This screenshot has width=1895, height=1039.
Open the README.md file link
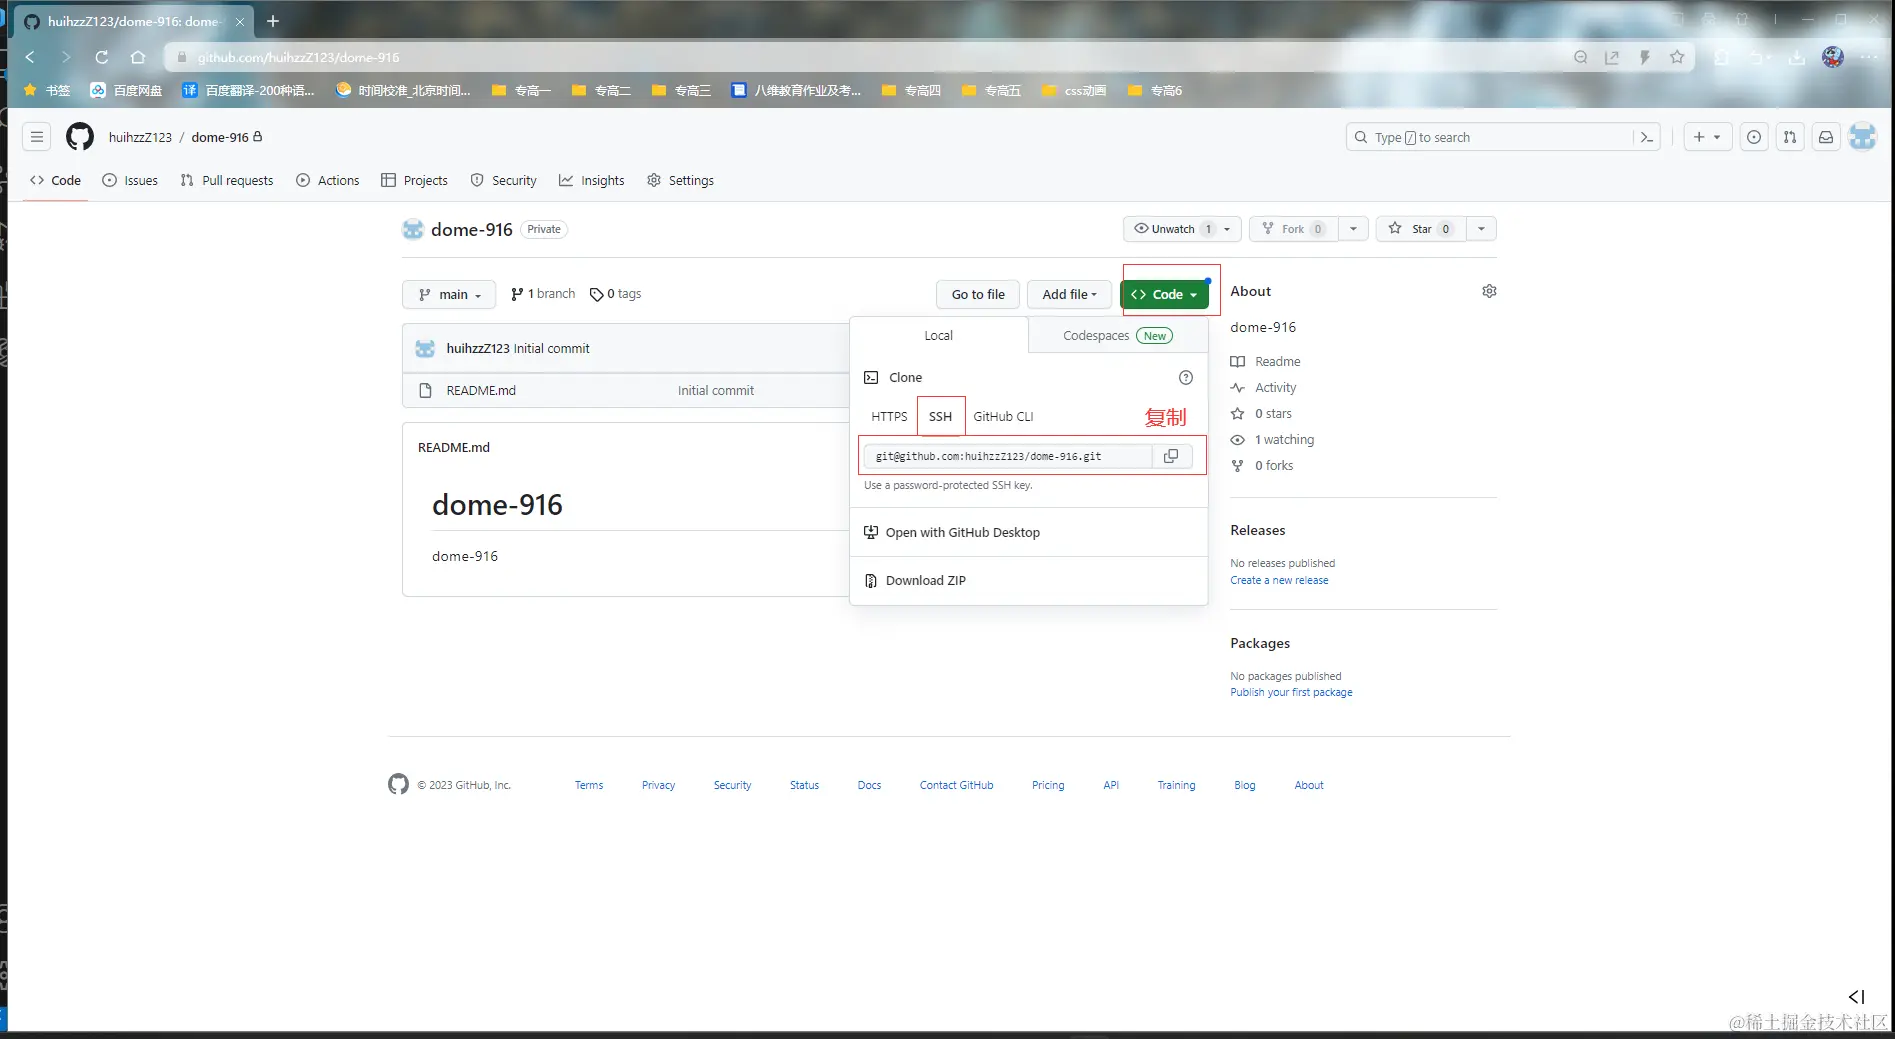[481, 390]
